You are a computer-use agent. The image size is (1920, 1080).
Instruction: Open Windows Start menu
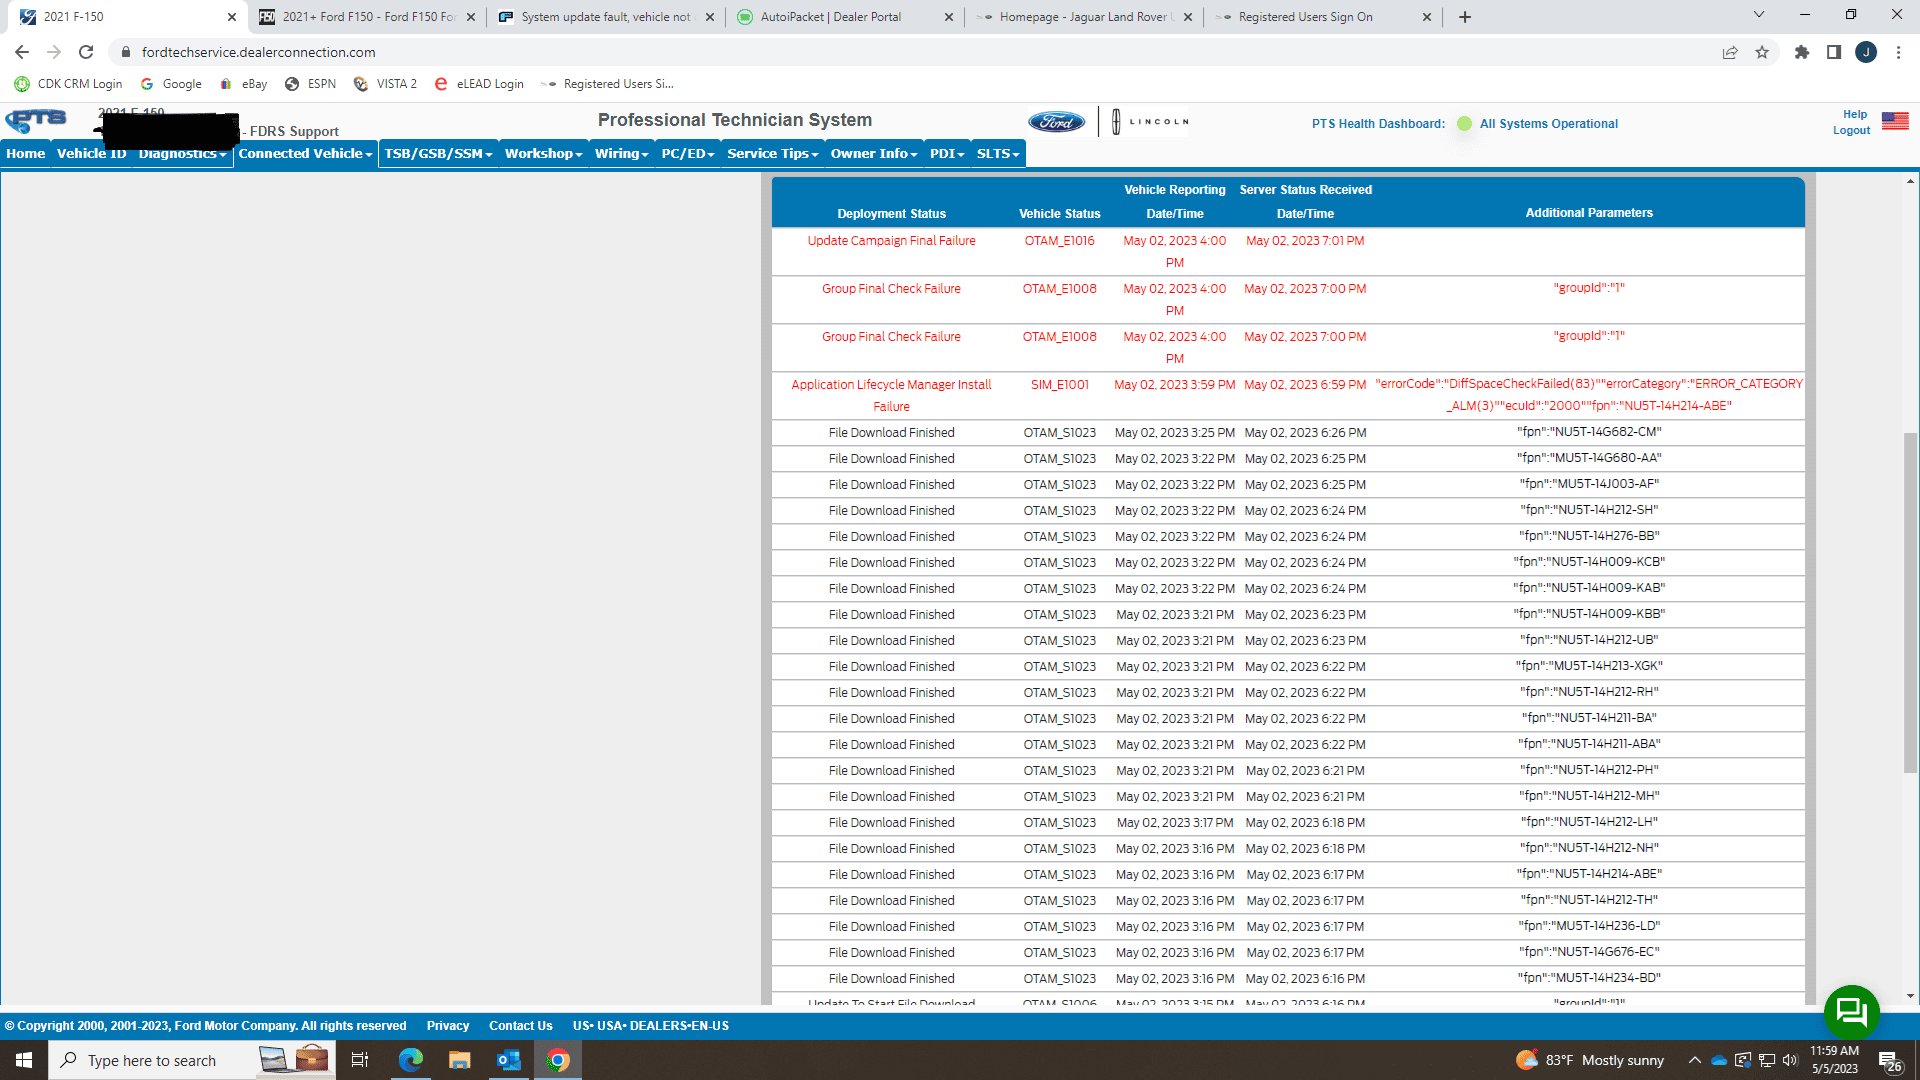(x=24, y=1060)
